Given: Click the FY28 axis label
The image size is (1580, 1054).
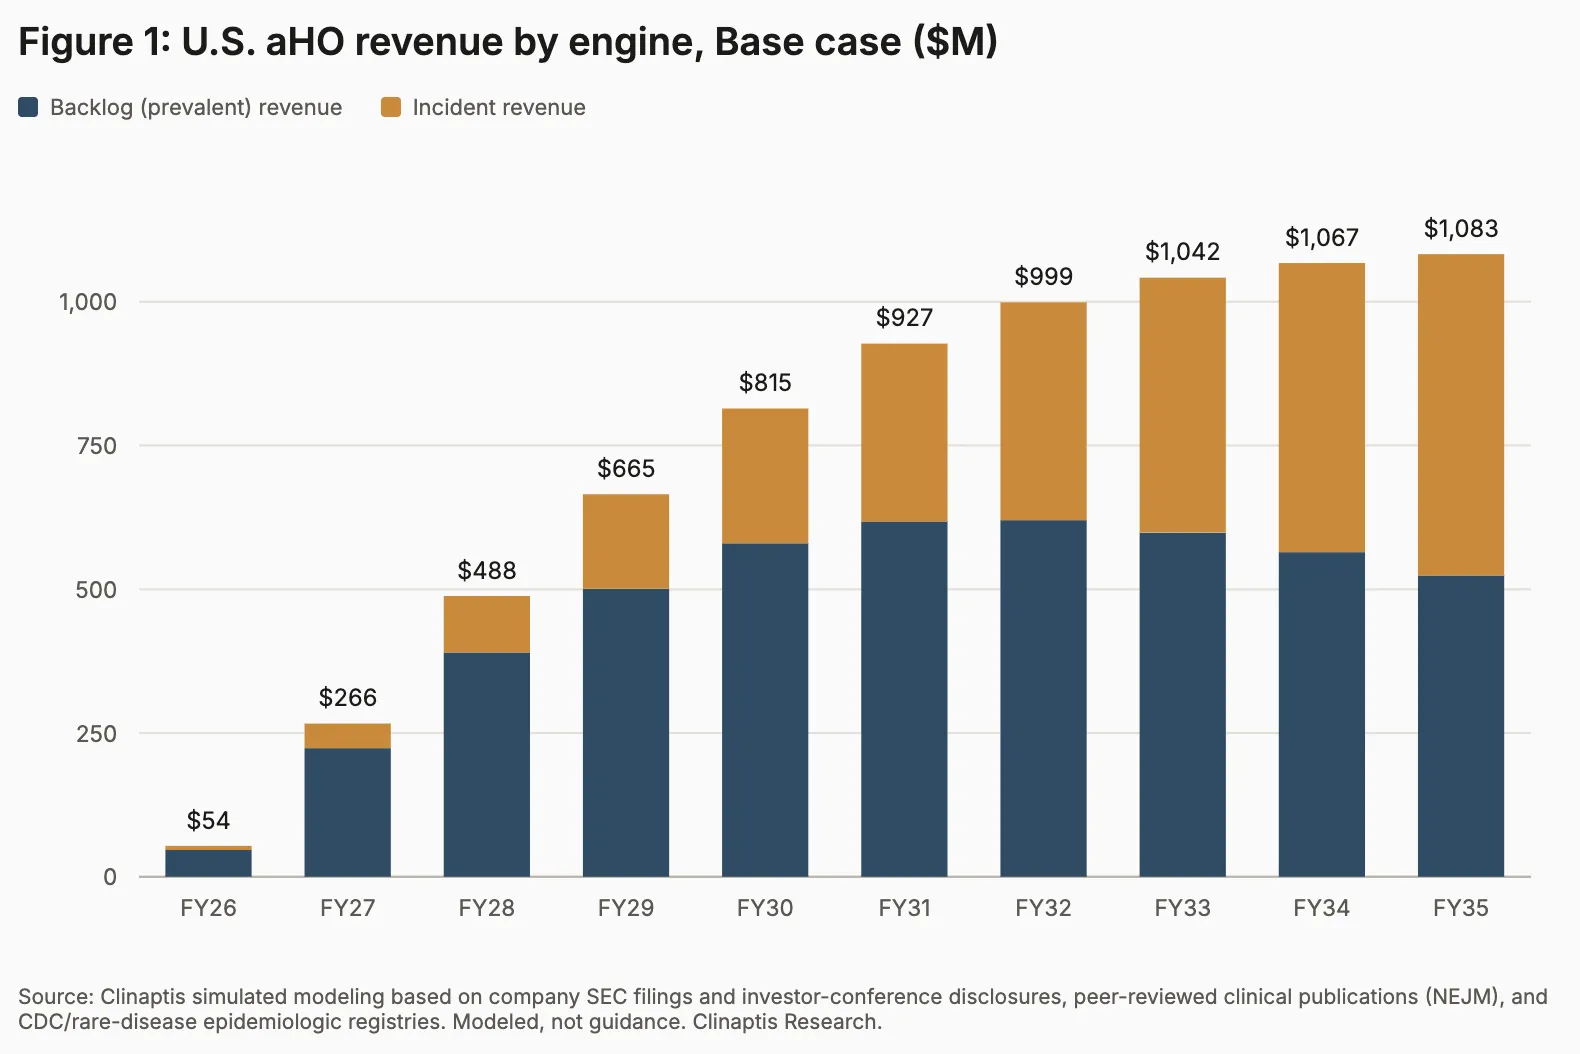Looking at the screenshot, I should 487,908.
